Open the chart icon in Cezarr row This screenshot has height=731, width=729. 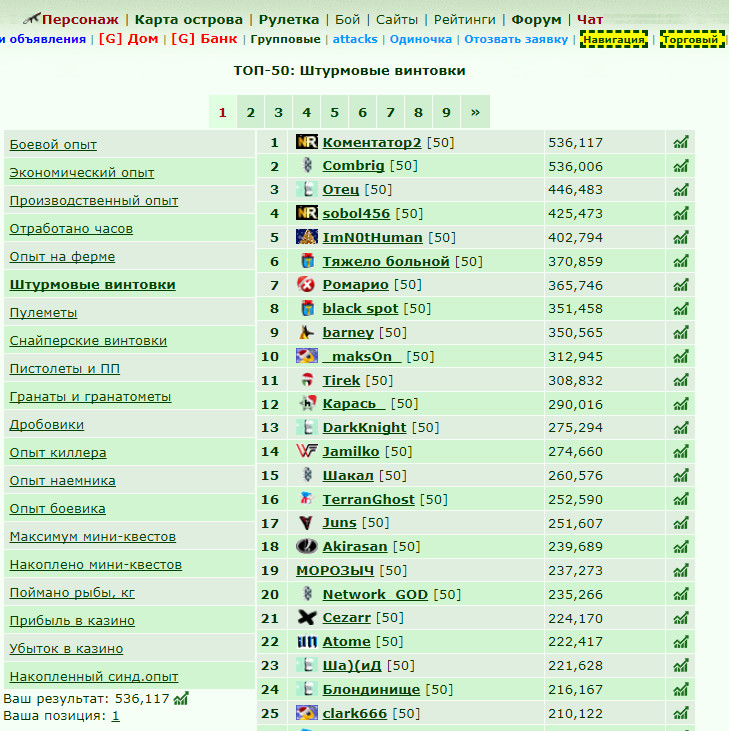pos(681,618)
